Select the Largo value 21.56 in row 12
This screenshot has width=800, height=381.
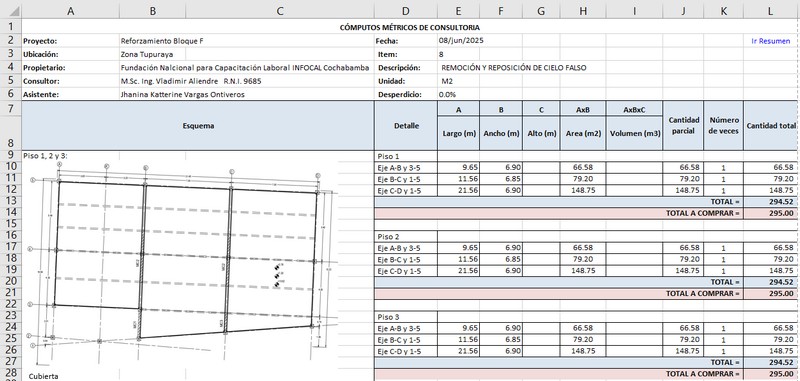coord(458,190)
